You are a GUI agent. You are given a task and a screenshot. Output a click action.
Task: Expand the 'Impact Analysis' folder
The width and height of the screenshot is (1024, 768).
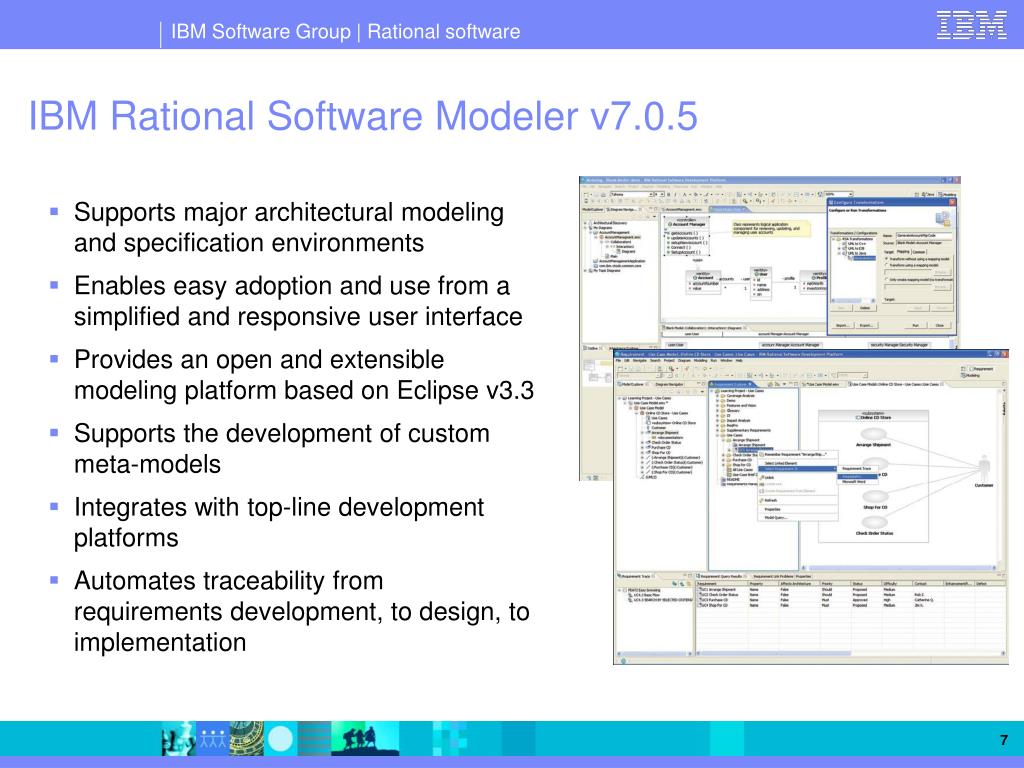[717, 421]
